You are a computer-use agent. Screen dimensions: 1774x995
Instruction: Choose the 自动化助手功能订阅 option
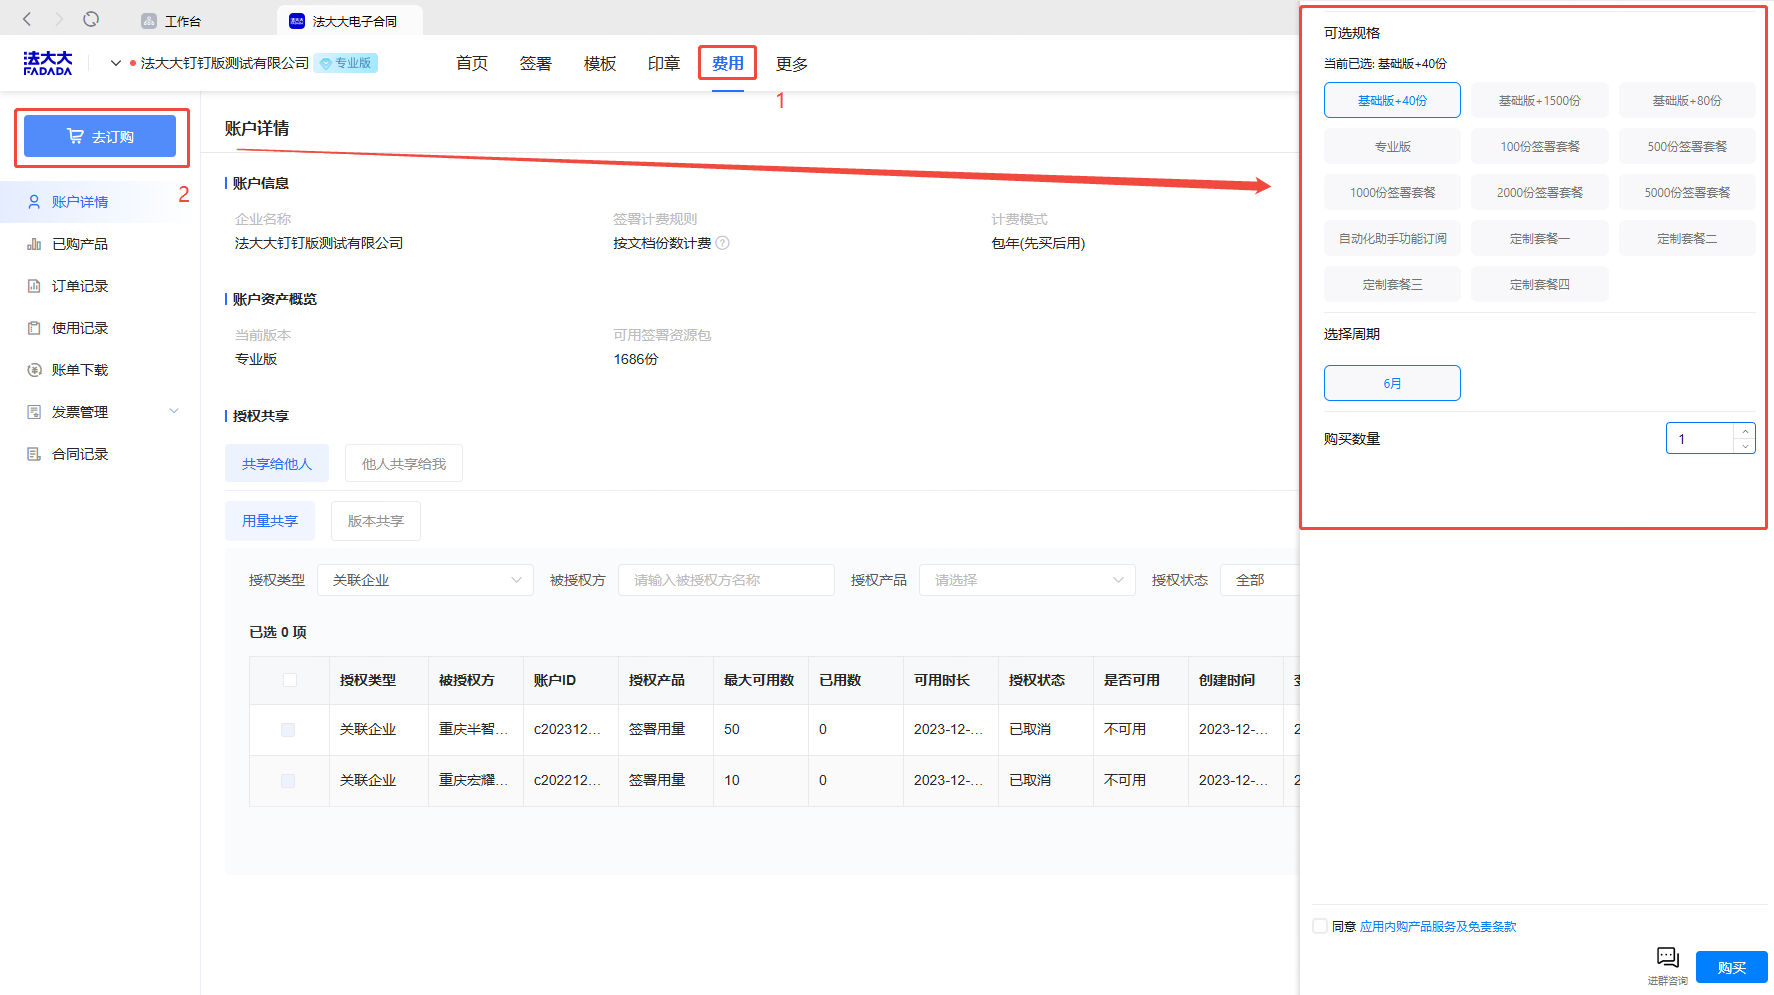pyautogui.click(x=1392, y=238)
